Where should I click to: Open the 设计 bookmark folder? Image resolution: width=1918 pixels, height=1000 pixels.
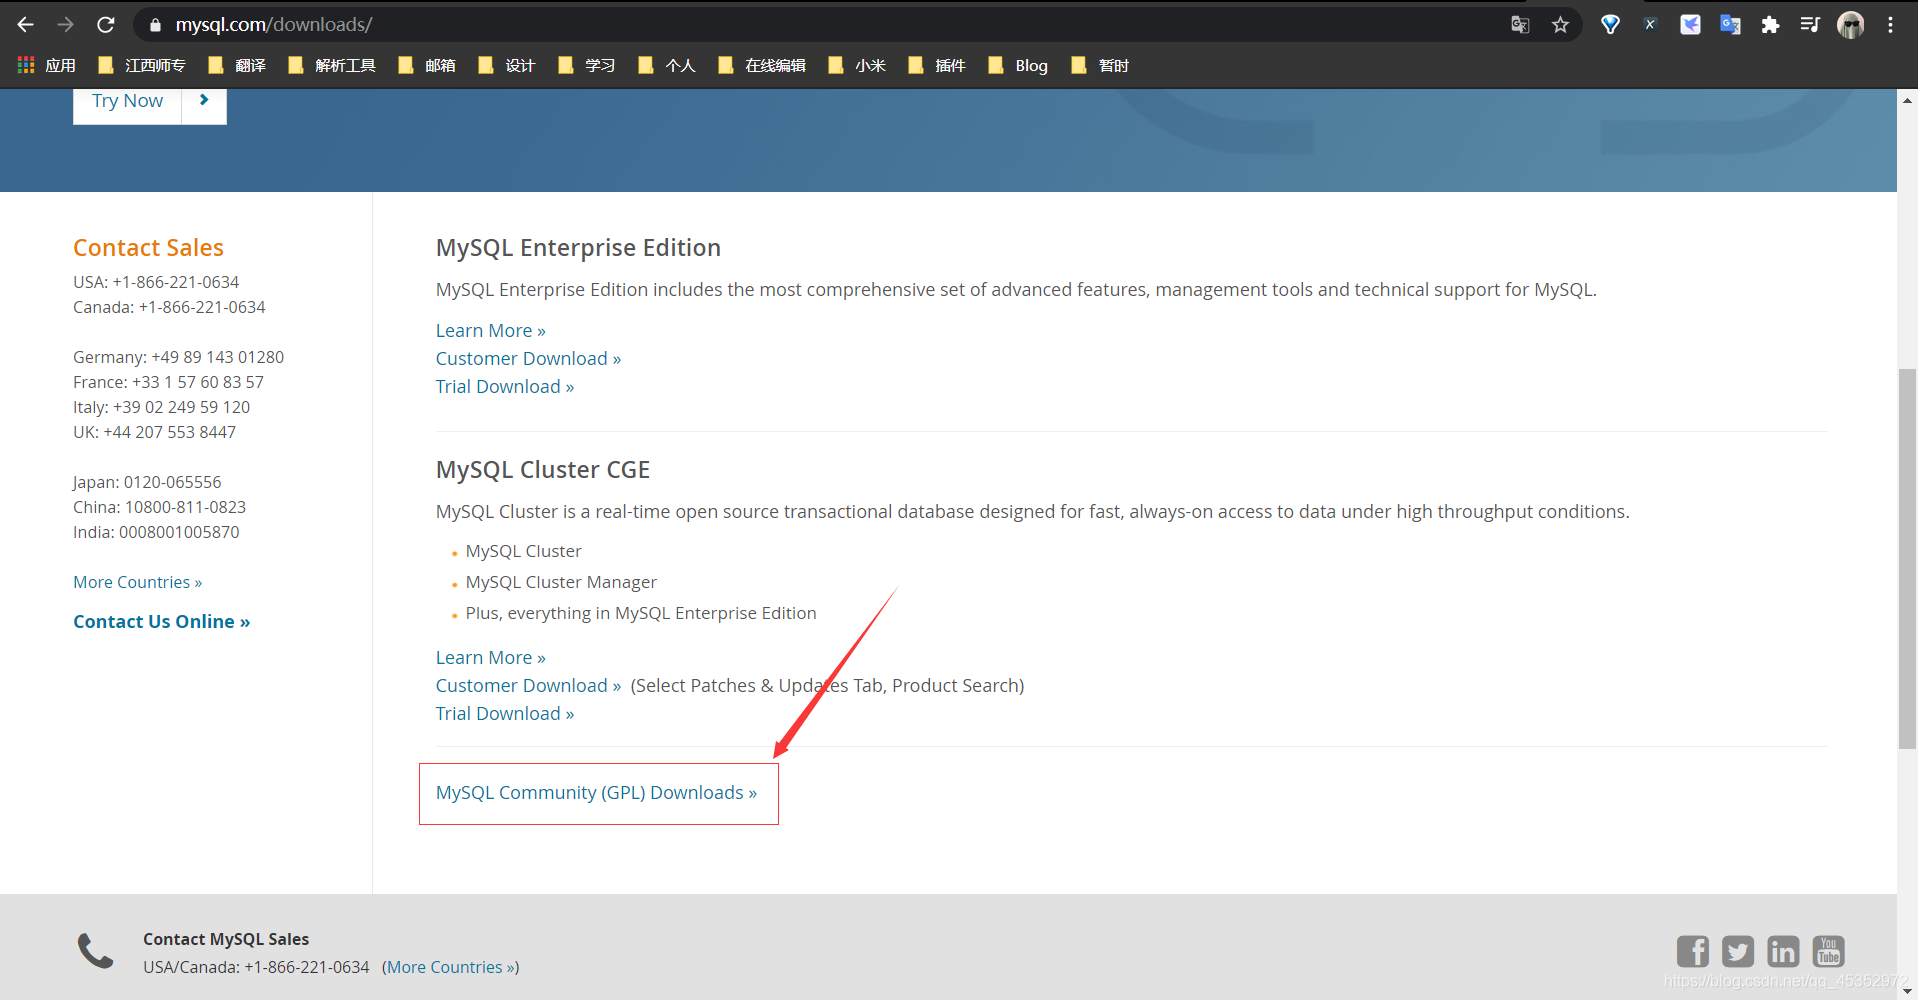tap(507, 66)
